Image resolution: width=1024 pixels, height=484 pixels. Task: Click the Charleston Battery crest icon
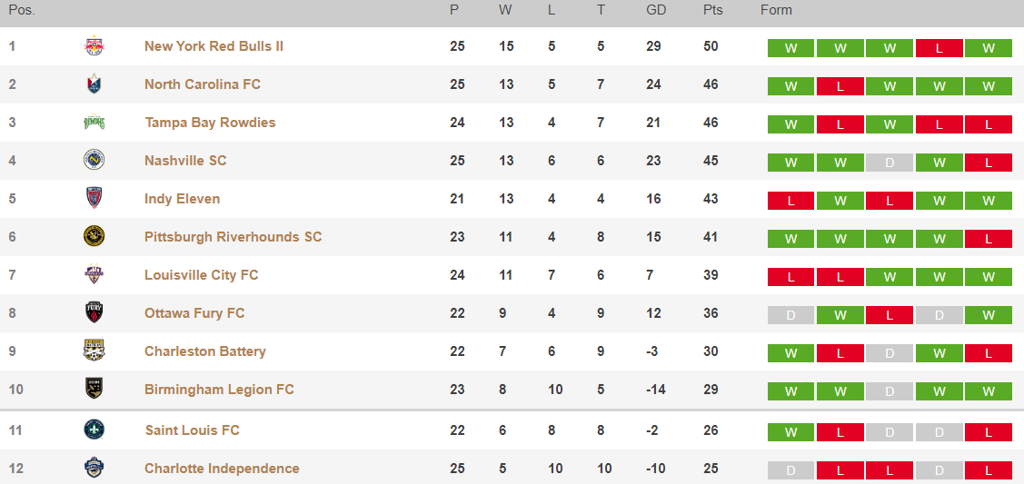[x=94, y=351]
